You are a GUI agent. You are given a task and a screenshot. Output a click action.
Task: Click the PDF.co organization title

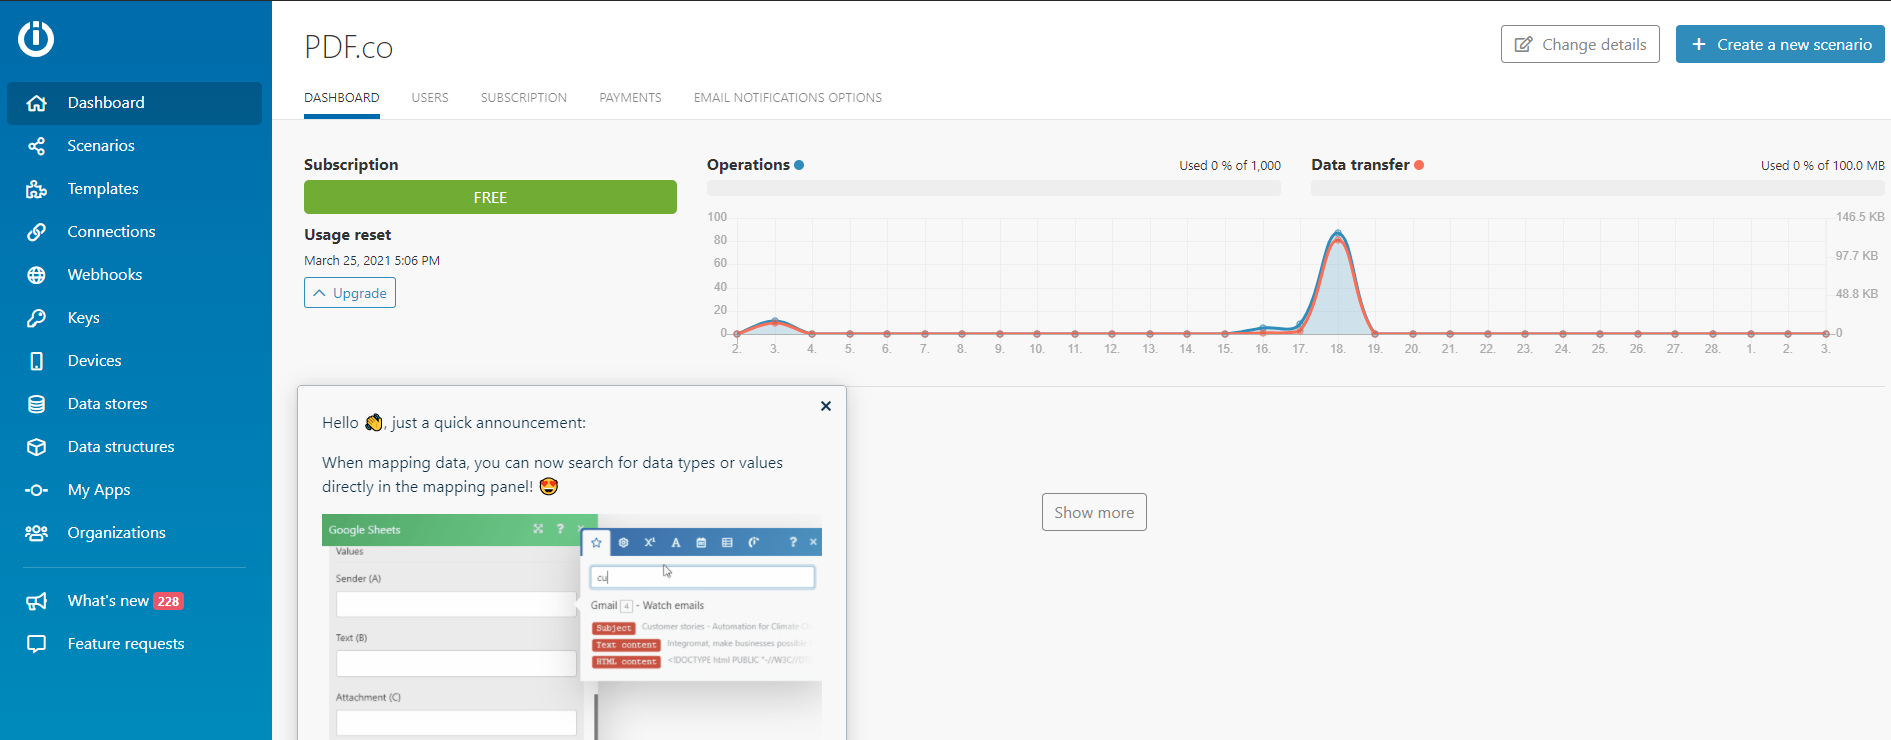(348, 47)
